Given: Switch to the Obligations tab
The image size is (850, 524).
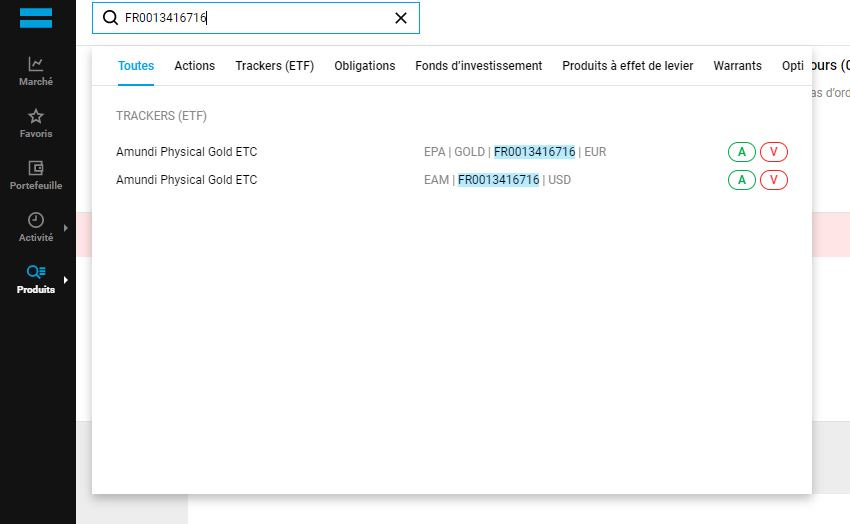Looking at the screenshot, I should click(365, 66).
